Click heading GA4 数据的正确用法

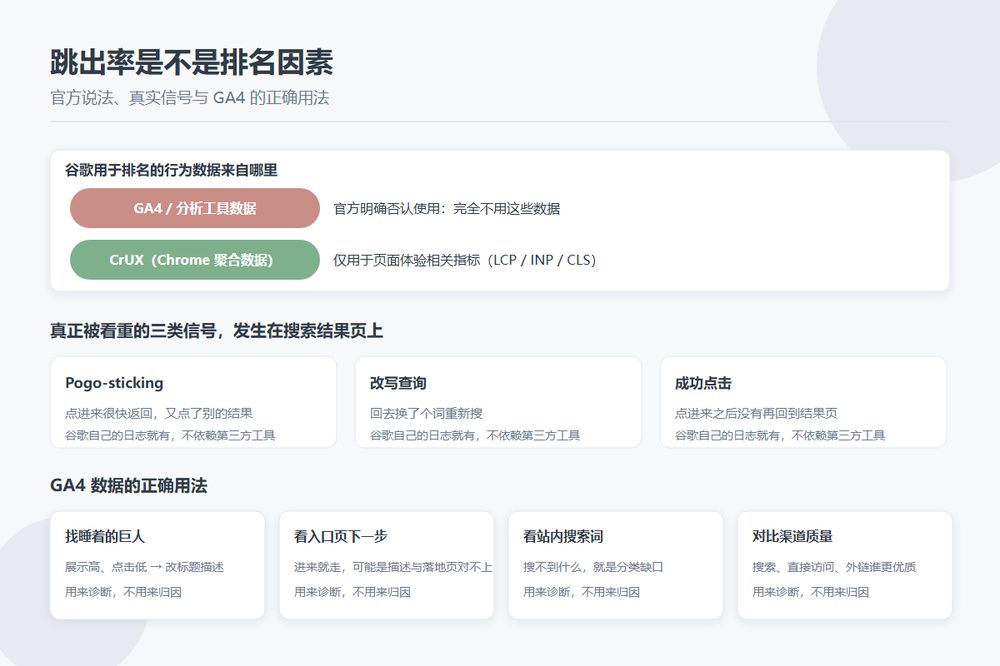pyautogui.click(x=129, y=485)
